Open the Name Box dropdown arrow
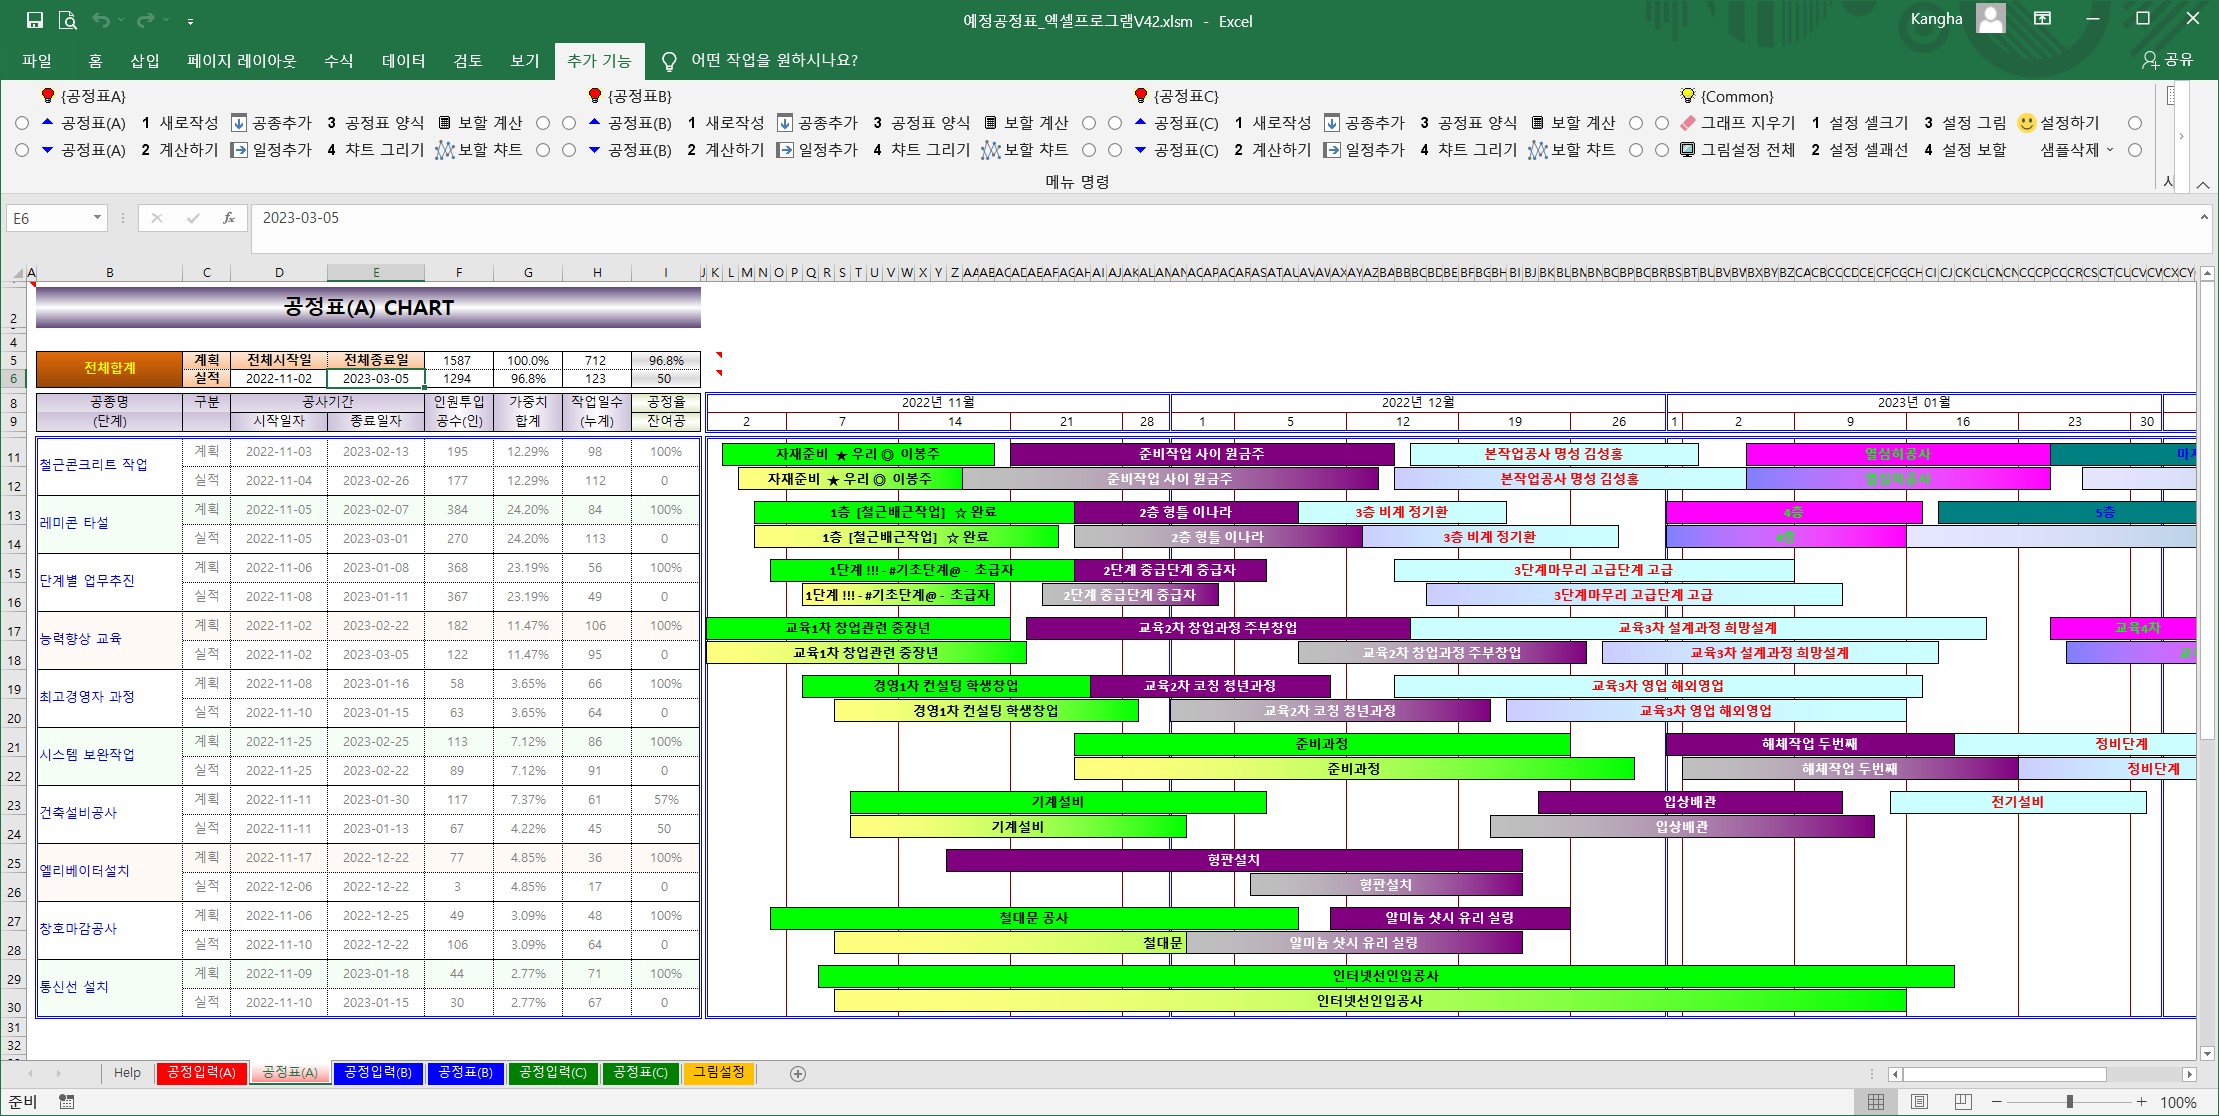The image size is (2219, 1116). (x=97, y=218)
